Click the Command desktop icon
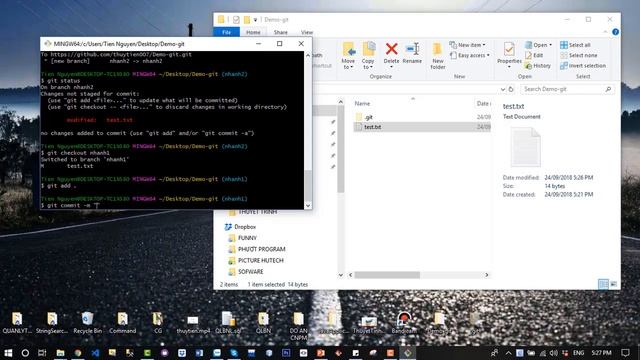640x360 pixels. [x=122, y=323]
